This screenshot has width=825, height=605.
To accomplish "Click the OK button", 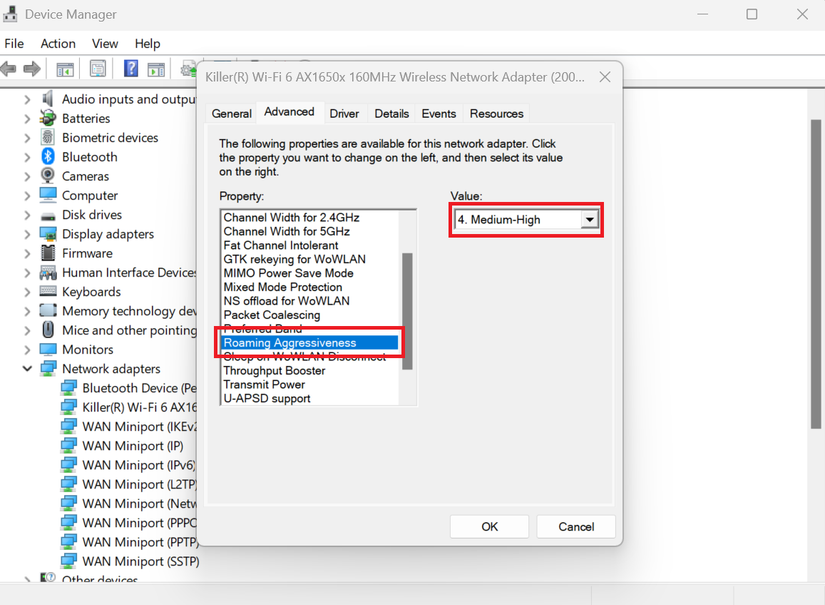I will (489, 526).
